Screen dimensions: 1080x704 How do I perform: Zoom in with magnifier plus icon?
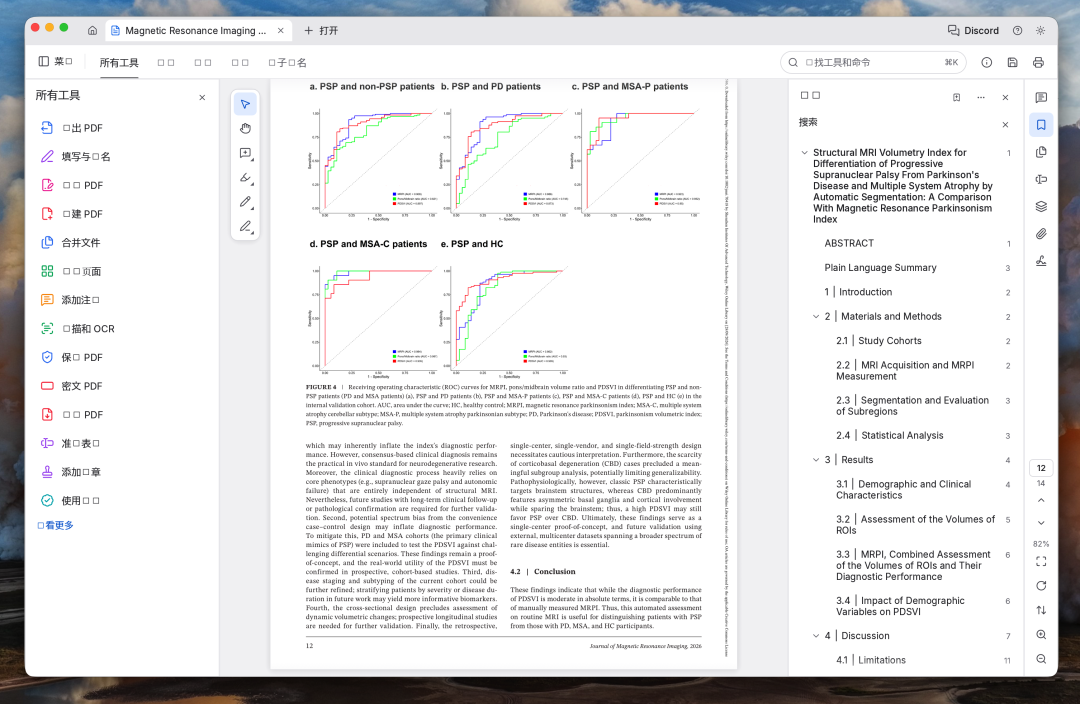click(1041, 634)
